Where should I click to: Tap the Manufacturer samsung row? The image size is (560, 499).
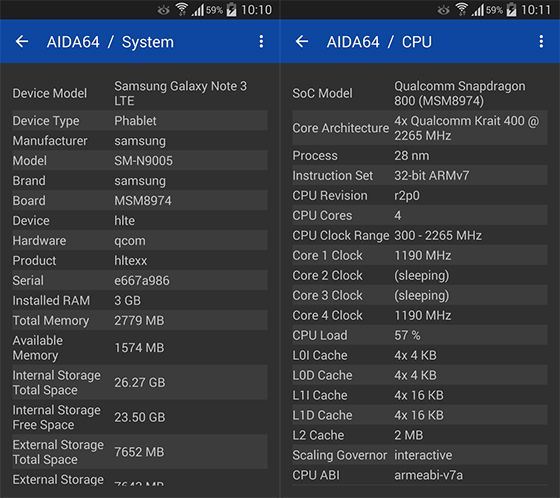pos(140,141)
